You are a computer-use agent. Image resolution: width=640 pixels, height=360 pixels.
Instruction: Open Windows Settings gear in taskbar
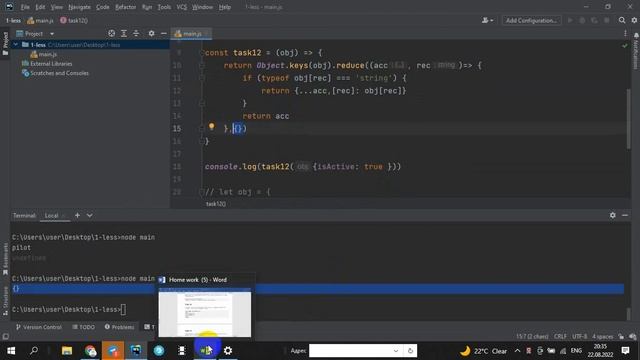point(228,351)
